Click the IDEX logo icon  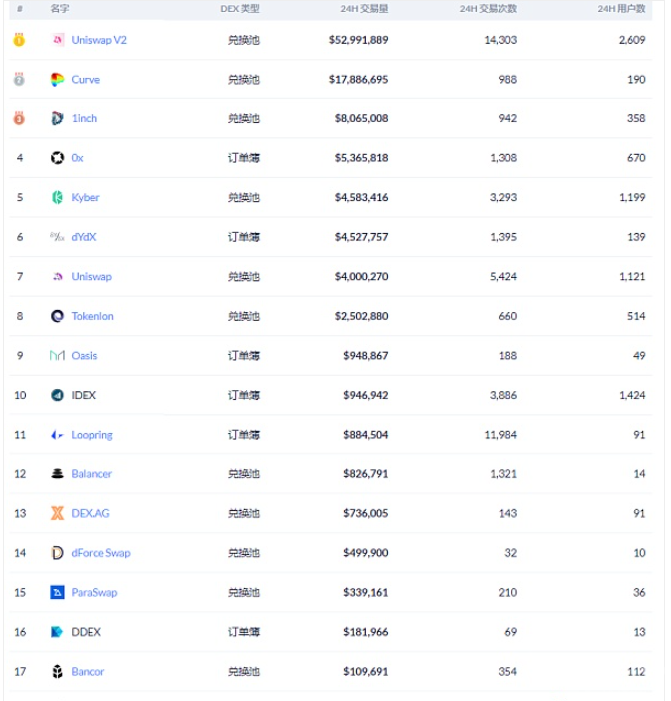click(57, 395)
